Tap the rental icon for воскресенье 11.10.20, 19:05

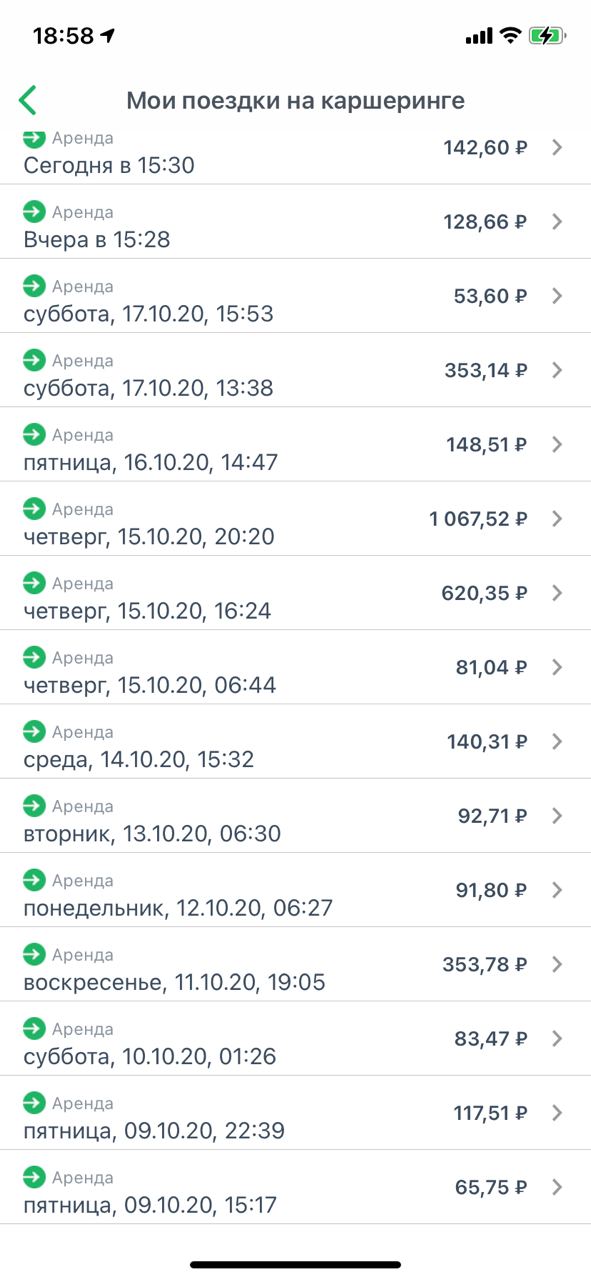pos(35,953)
